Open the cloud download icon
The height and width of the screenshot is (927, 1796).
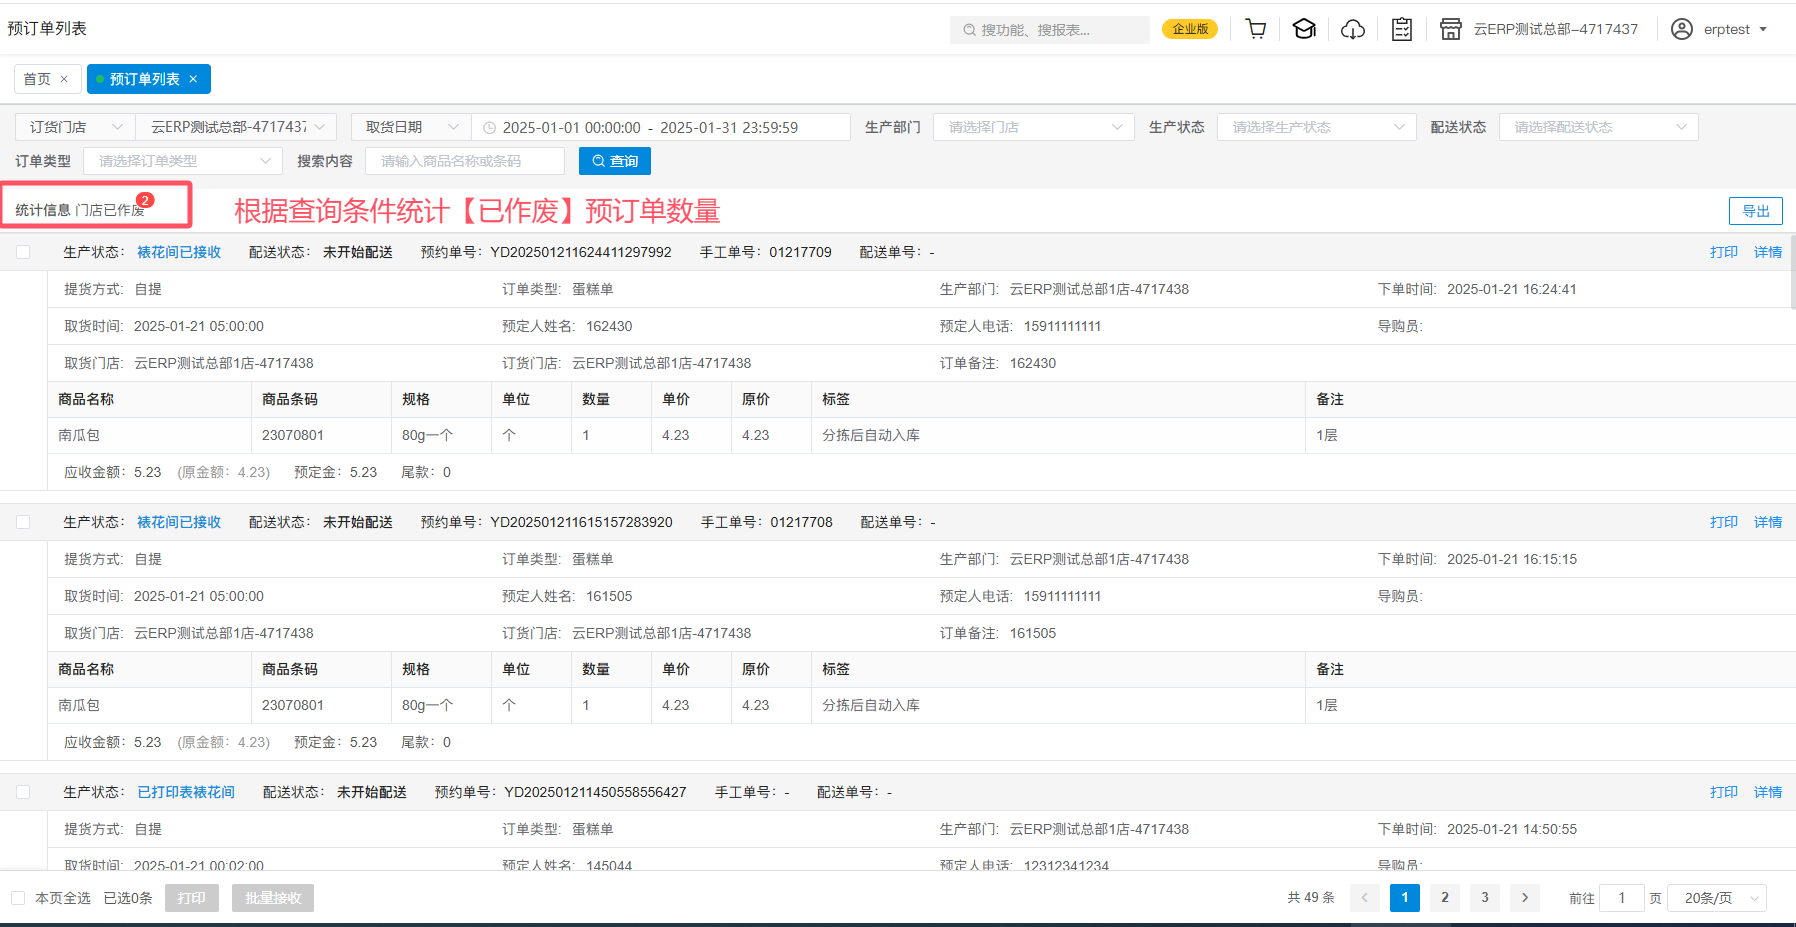[1353, 29]
